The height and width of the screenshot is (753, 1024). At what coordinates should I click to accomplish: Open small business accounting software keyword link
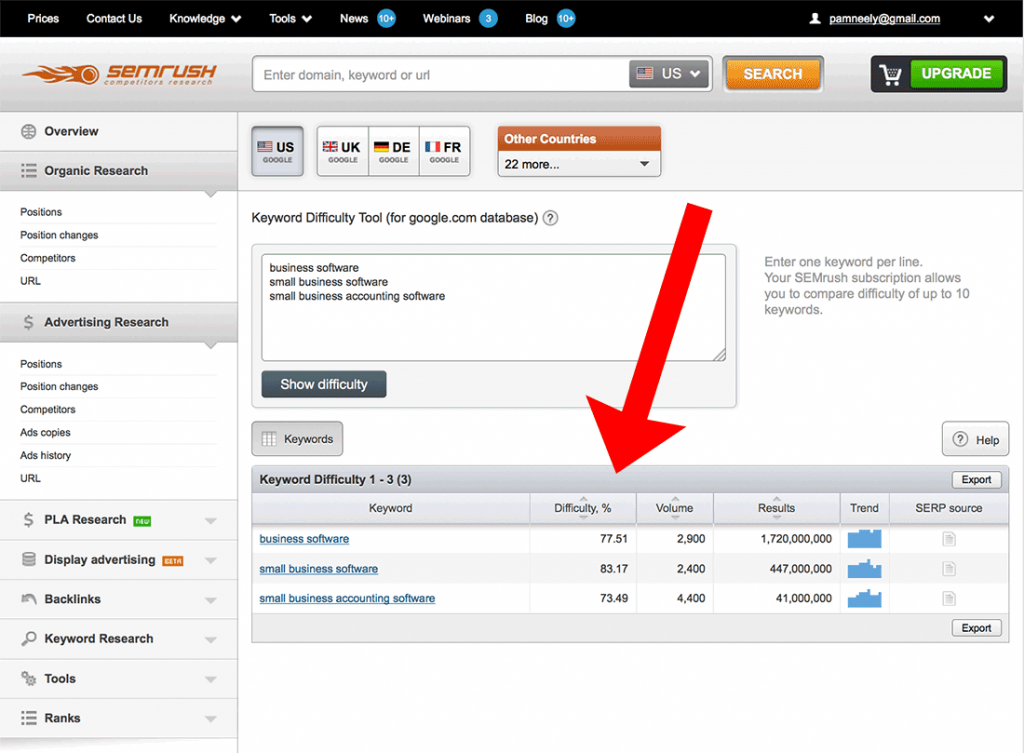pyautogui.click(x=347, y=598)
